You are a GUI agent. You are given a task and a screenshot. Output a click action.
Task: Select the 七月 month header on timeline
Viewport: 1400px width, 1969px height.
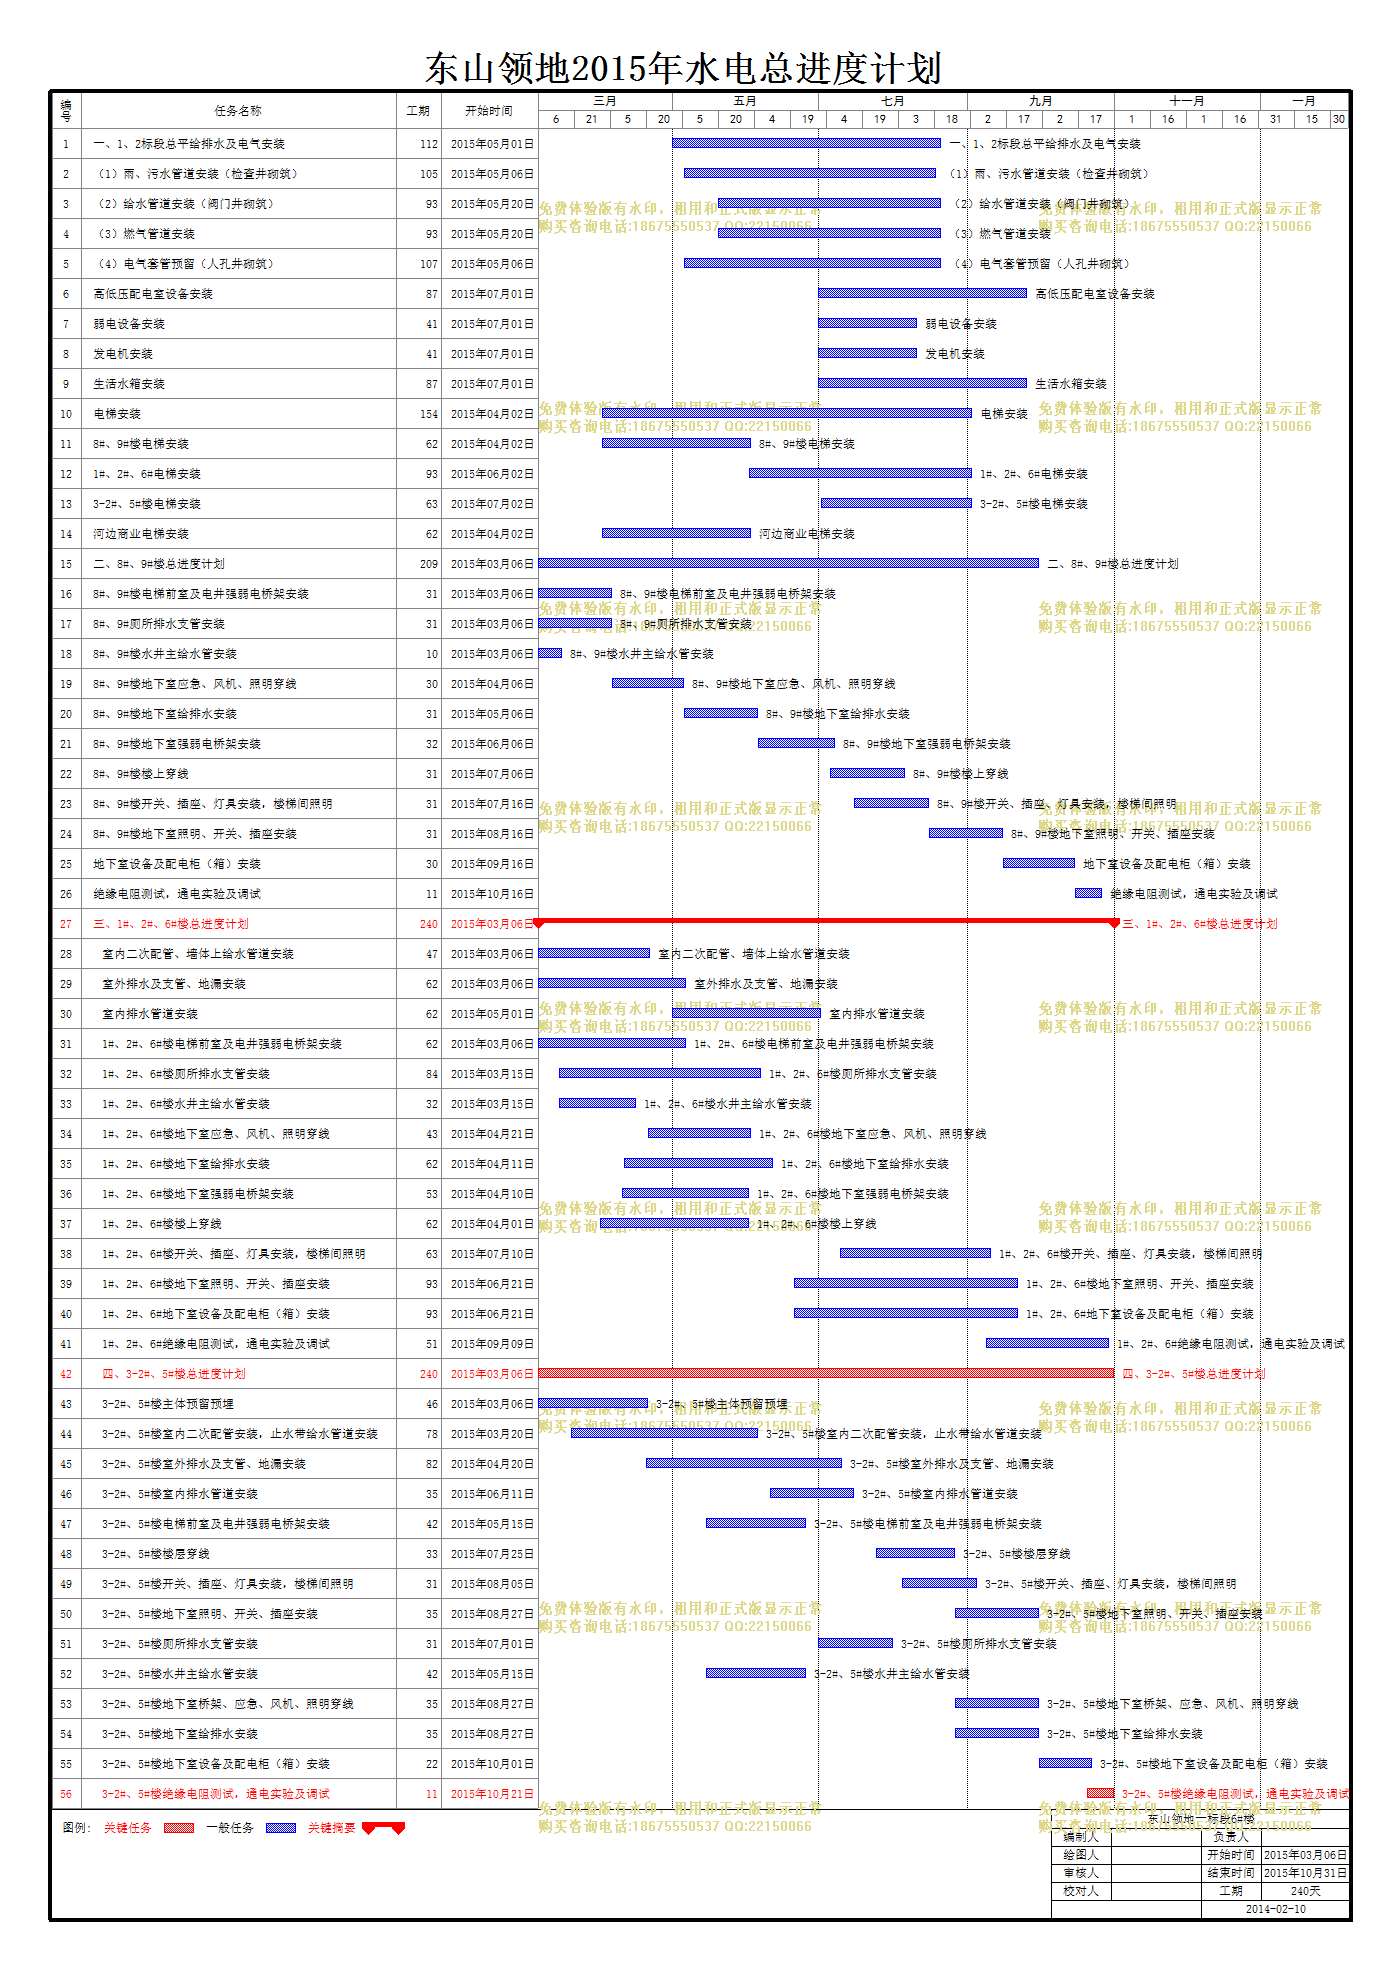click(x=892, y=101)
